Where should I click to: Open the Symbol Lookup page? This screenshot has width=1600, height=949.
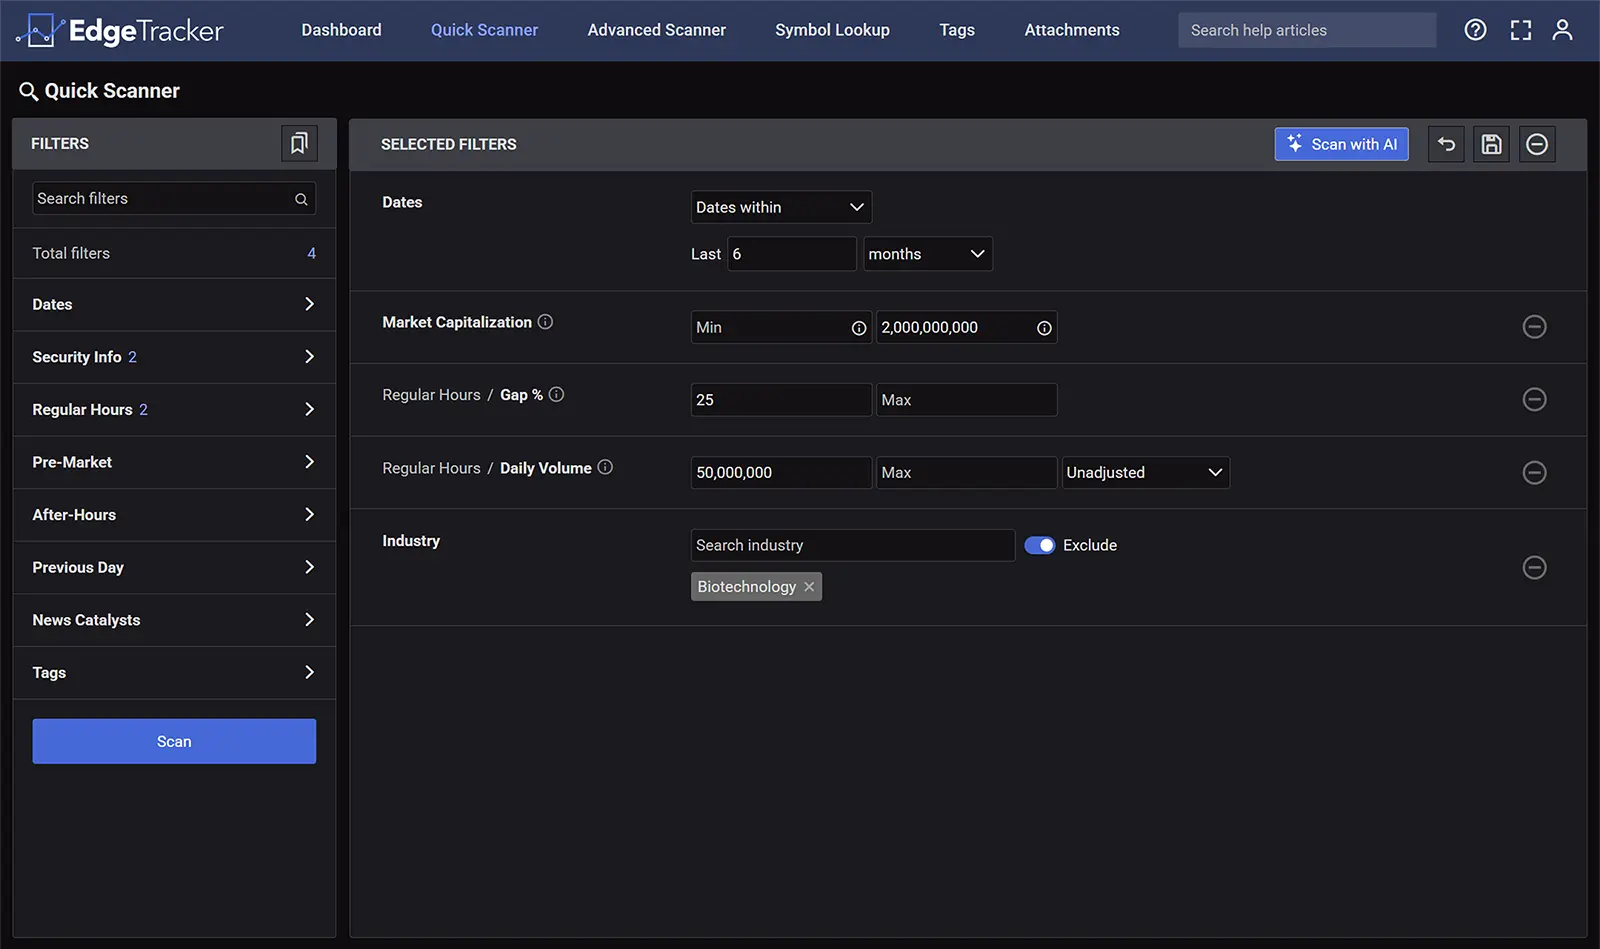[832, 30]
